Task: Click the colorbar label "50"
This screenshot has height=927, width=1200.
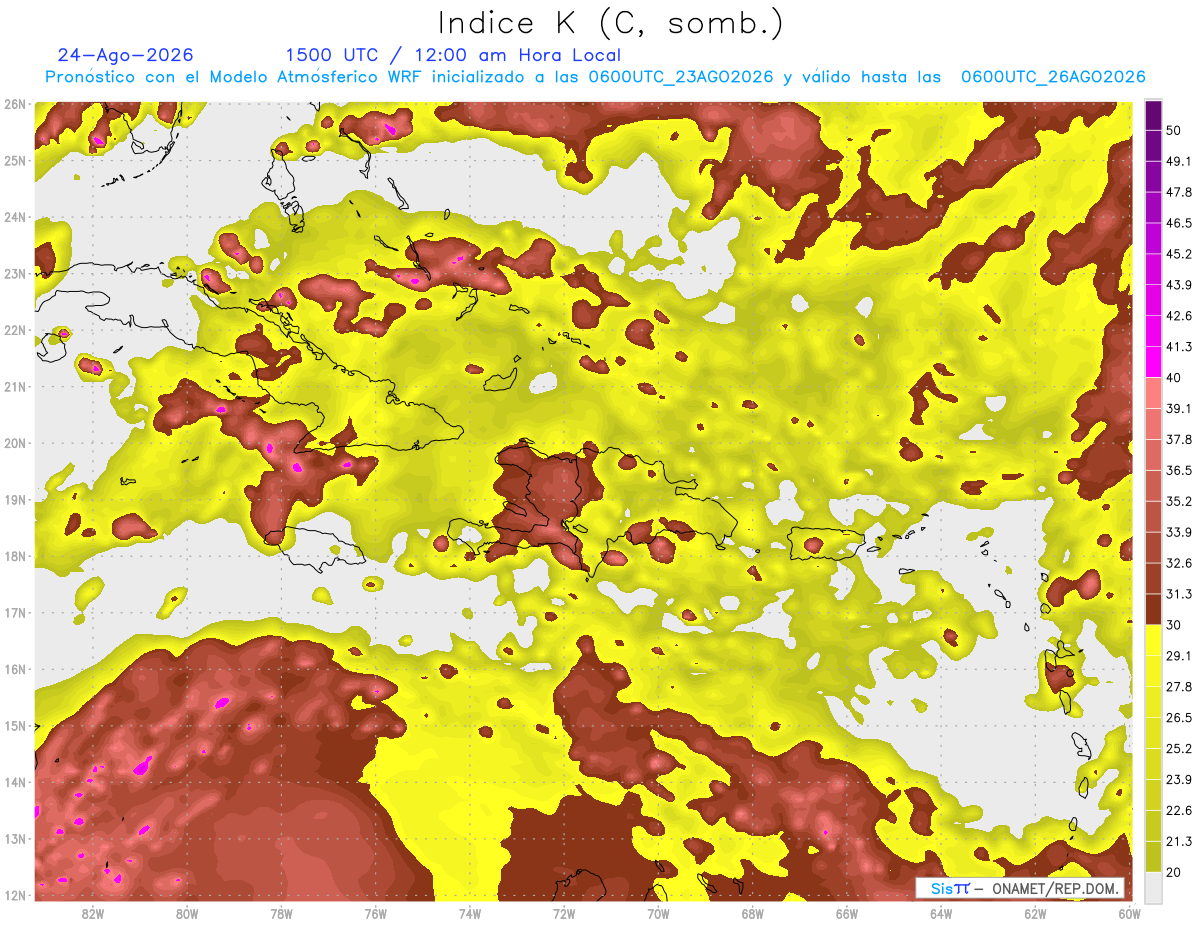Action: (1175, 131)
